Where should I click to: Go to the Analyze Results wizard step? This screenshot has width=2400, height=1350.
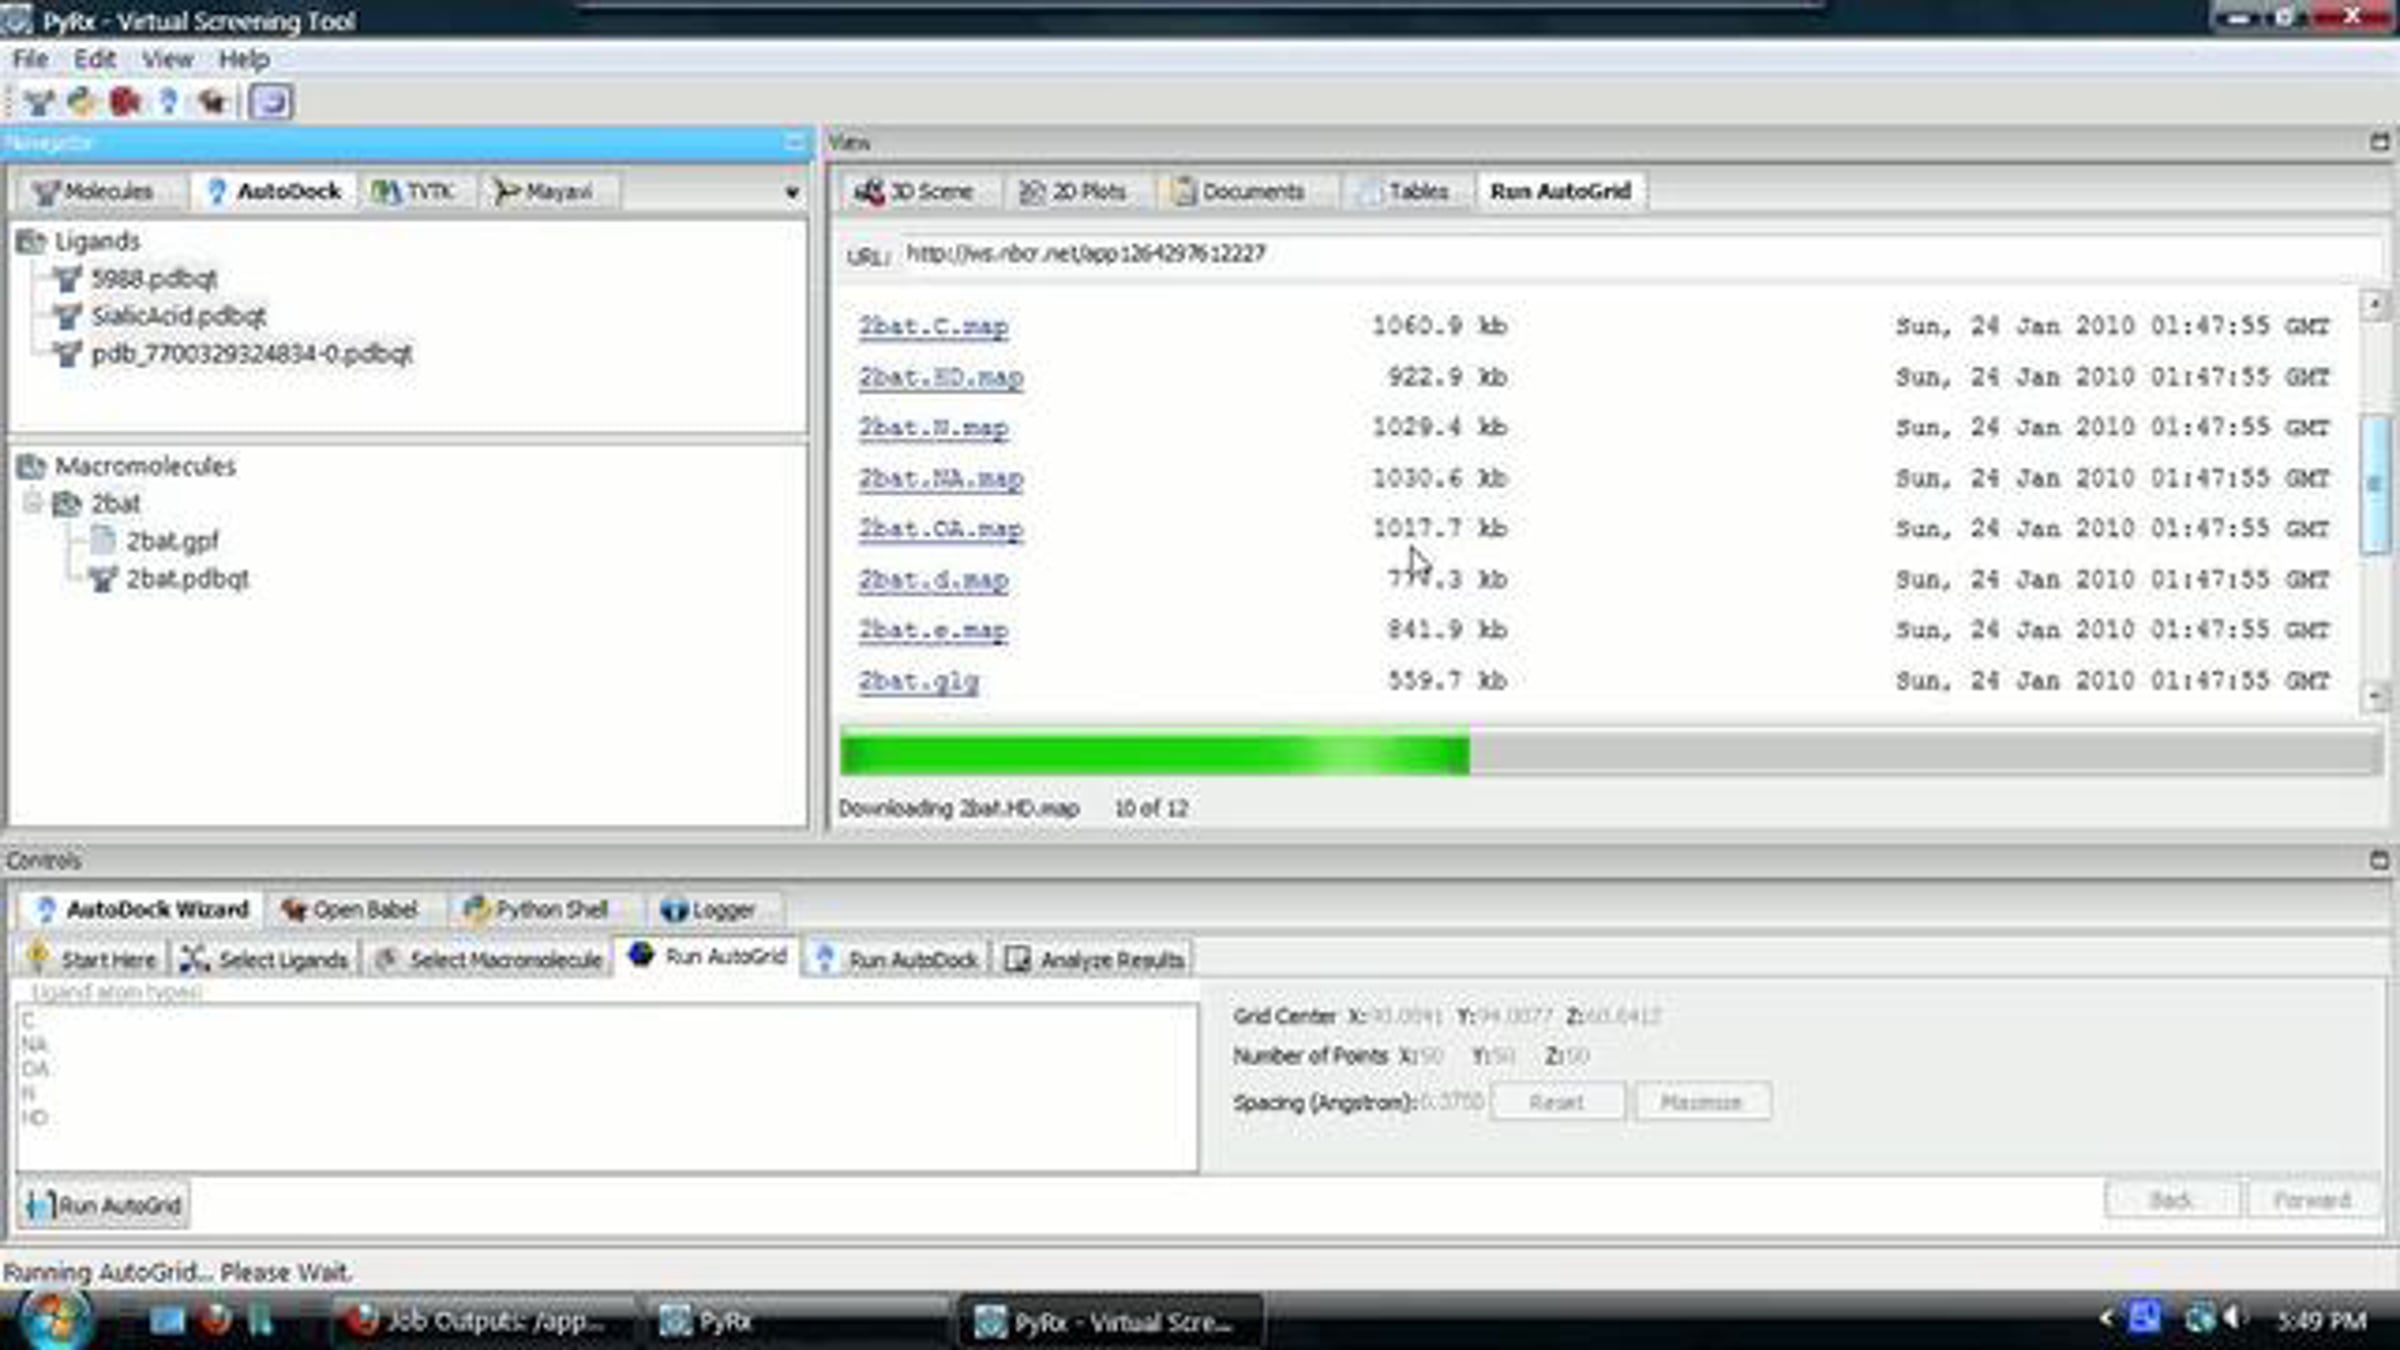pyautogui.click(x=1094, y=959)
